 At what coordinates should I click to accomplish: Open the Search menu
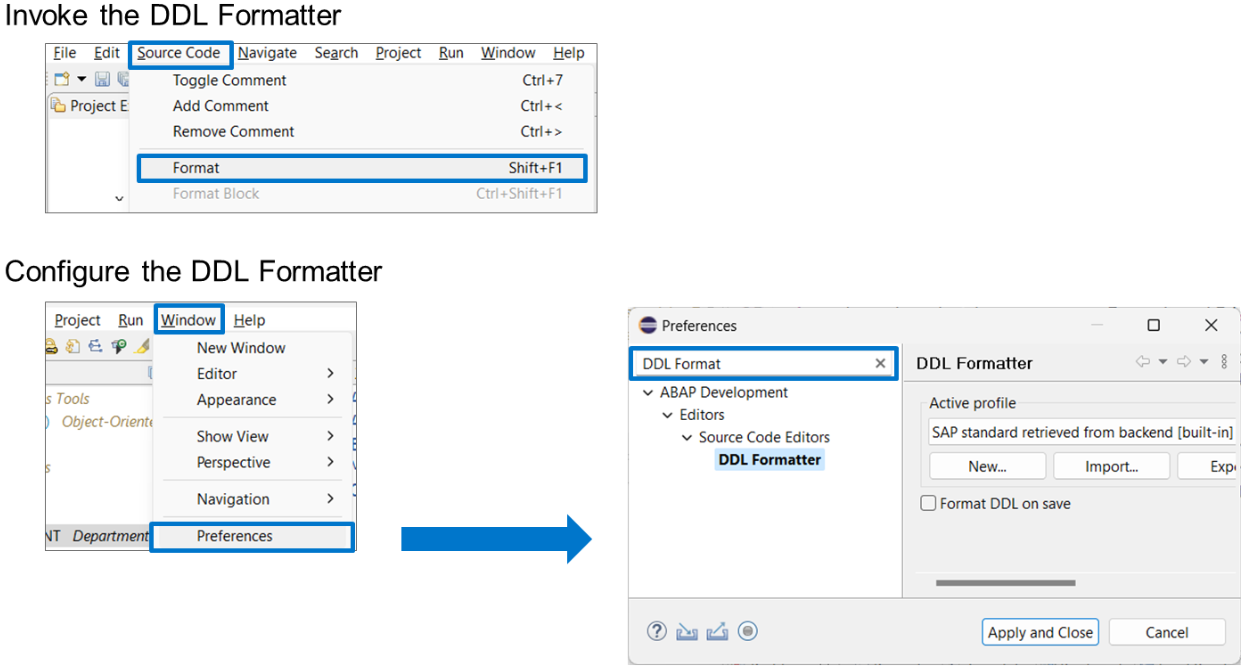coord(336,53)
